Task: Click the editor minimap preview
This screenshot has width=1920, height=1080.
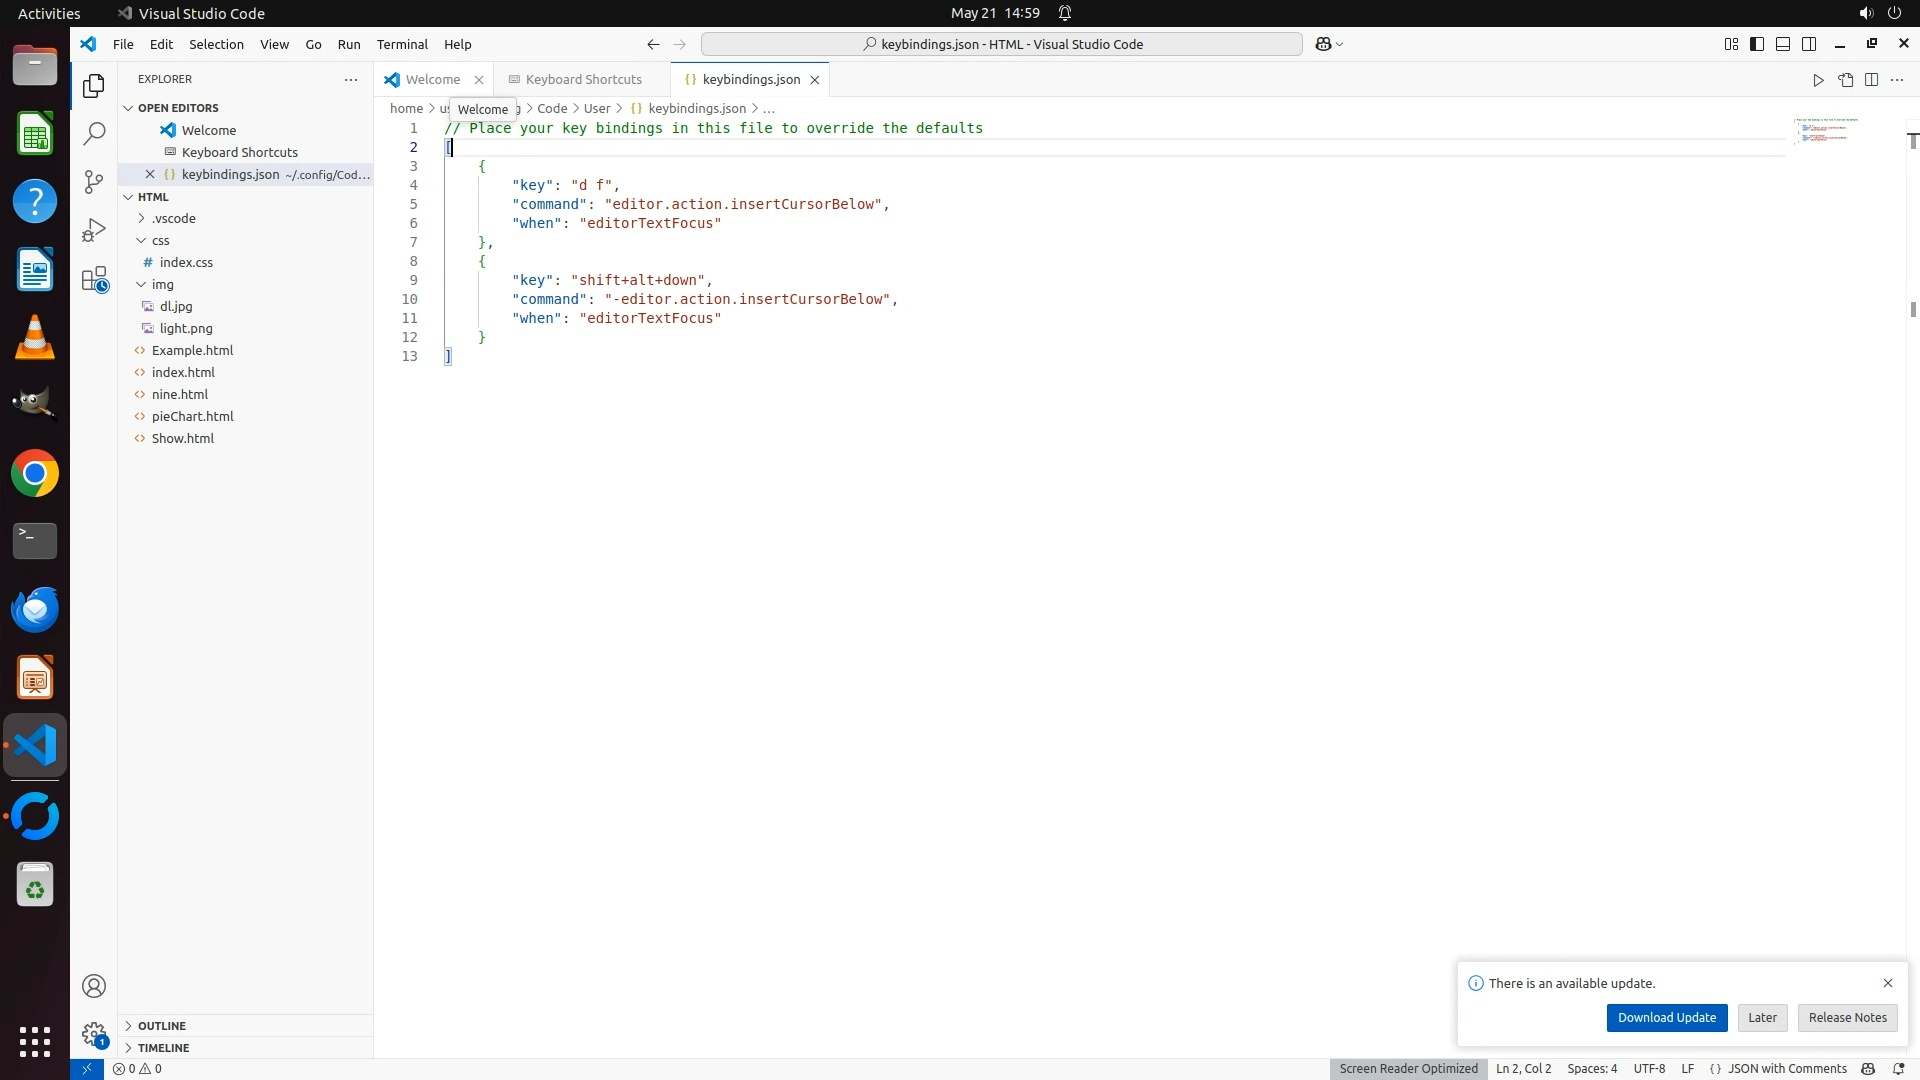Action: pos(1826,131)
